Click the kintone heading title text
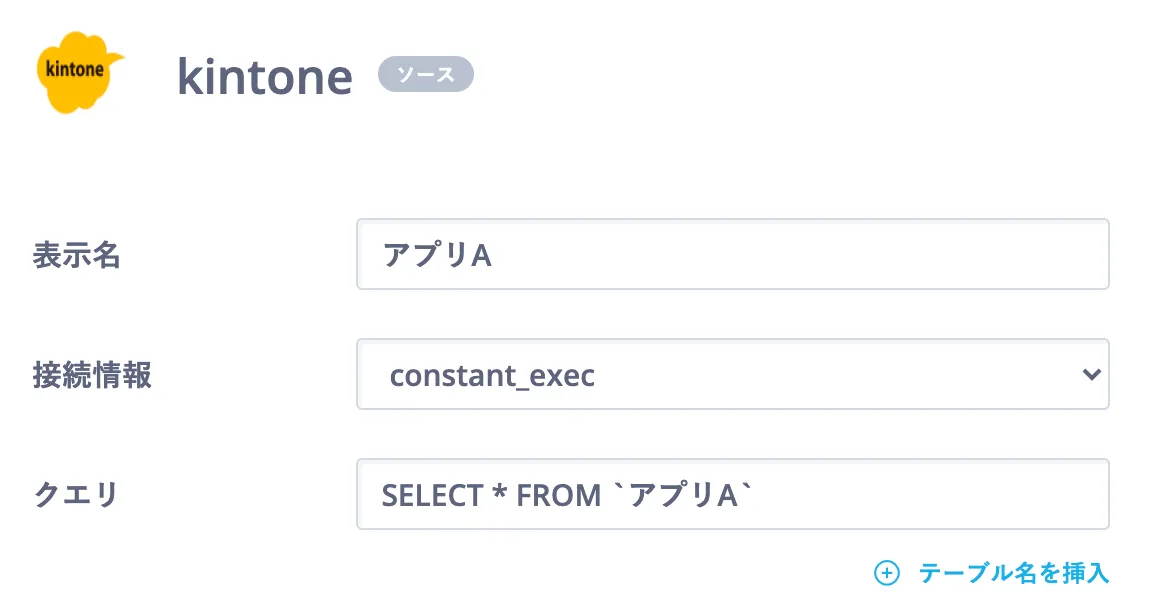Image resolution: width=1162 pixels, height=610 pixels. [x=265, y=77]
